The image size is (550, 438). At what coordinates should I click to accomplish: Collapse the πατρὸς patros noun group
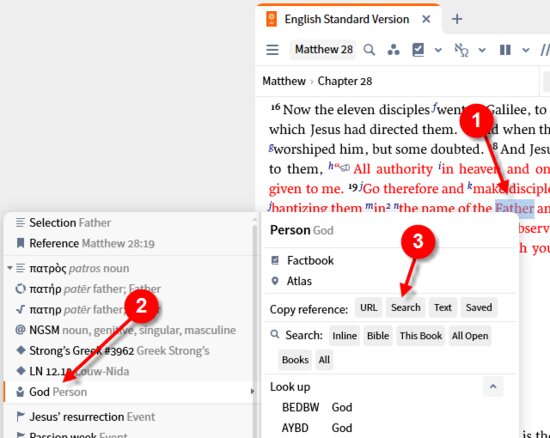coord(9,268)
